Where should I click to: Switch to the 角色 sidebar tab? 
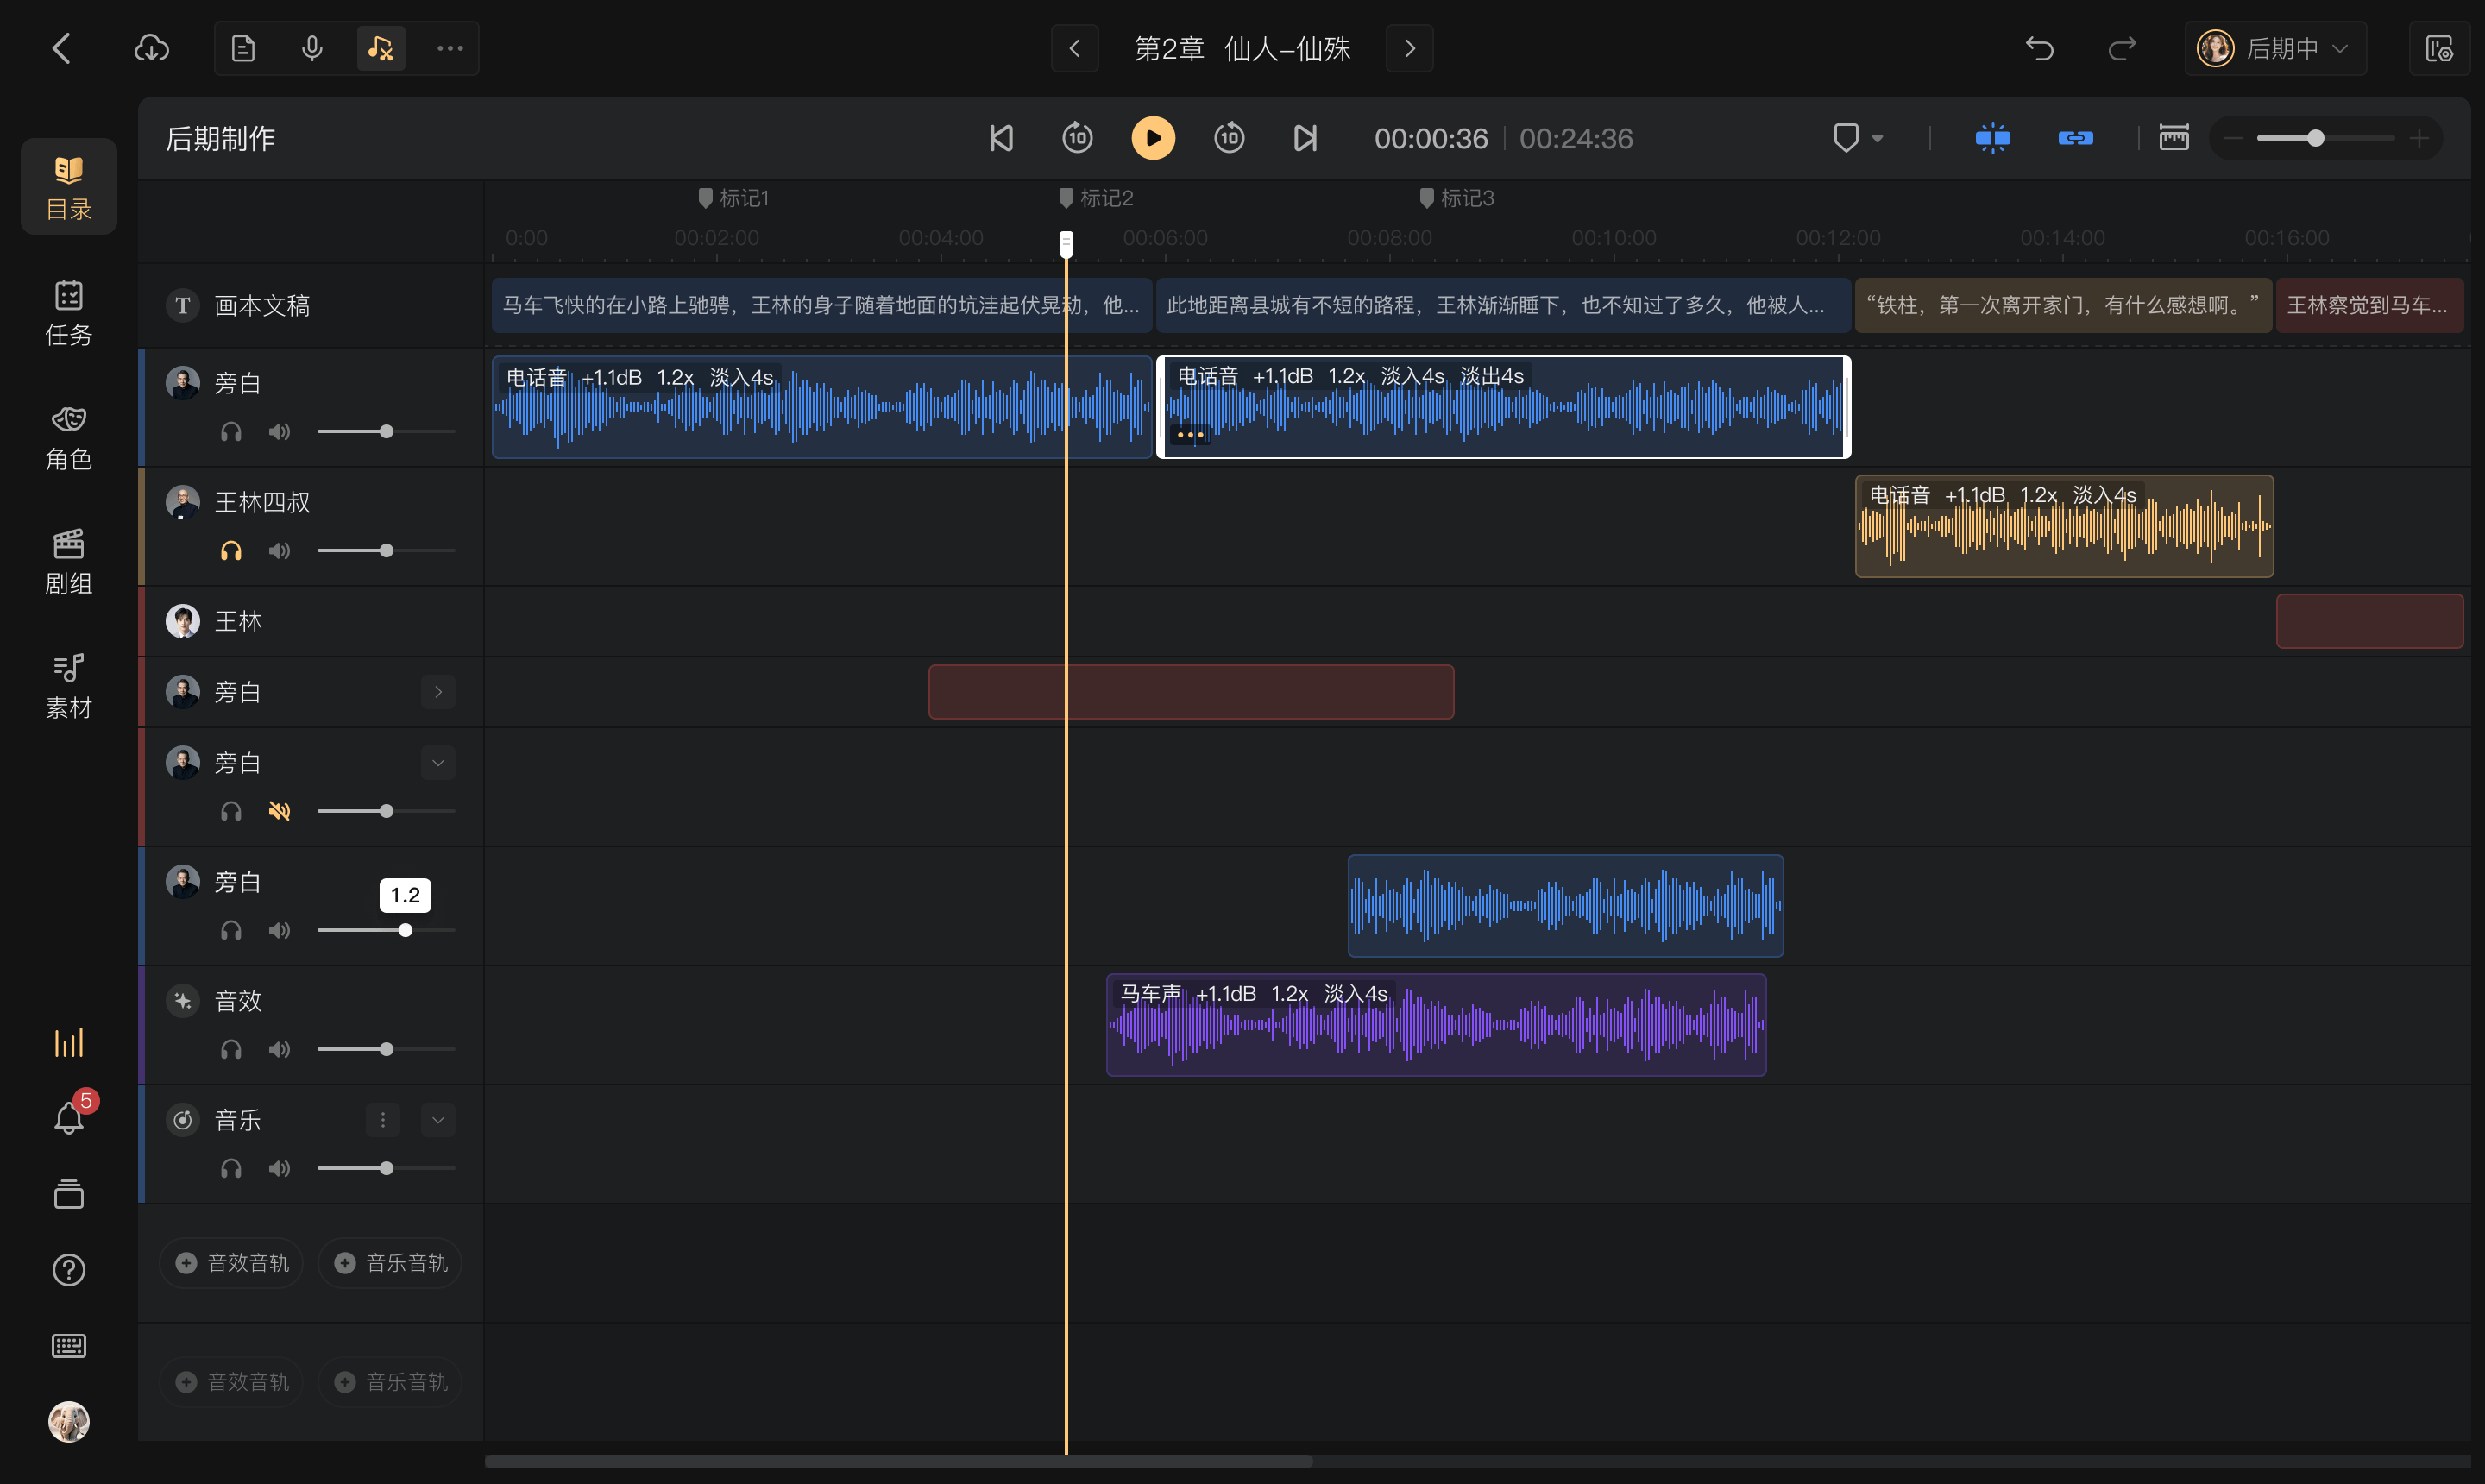[x=69, y=437]
